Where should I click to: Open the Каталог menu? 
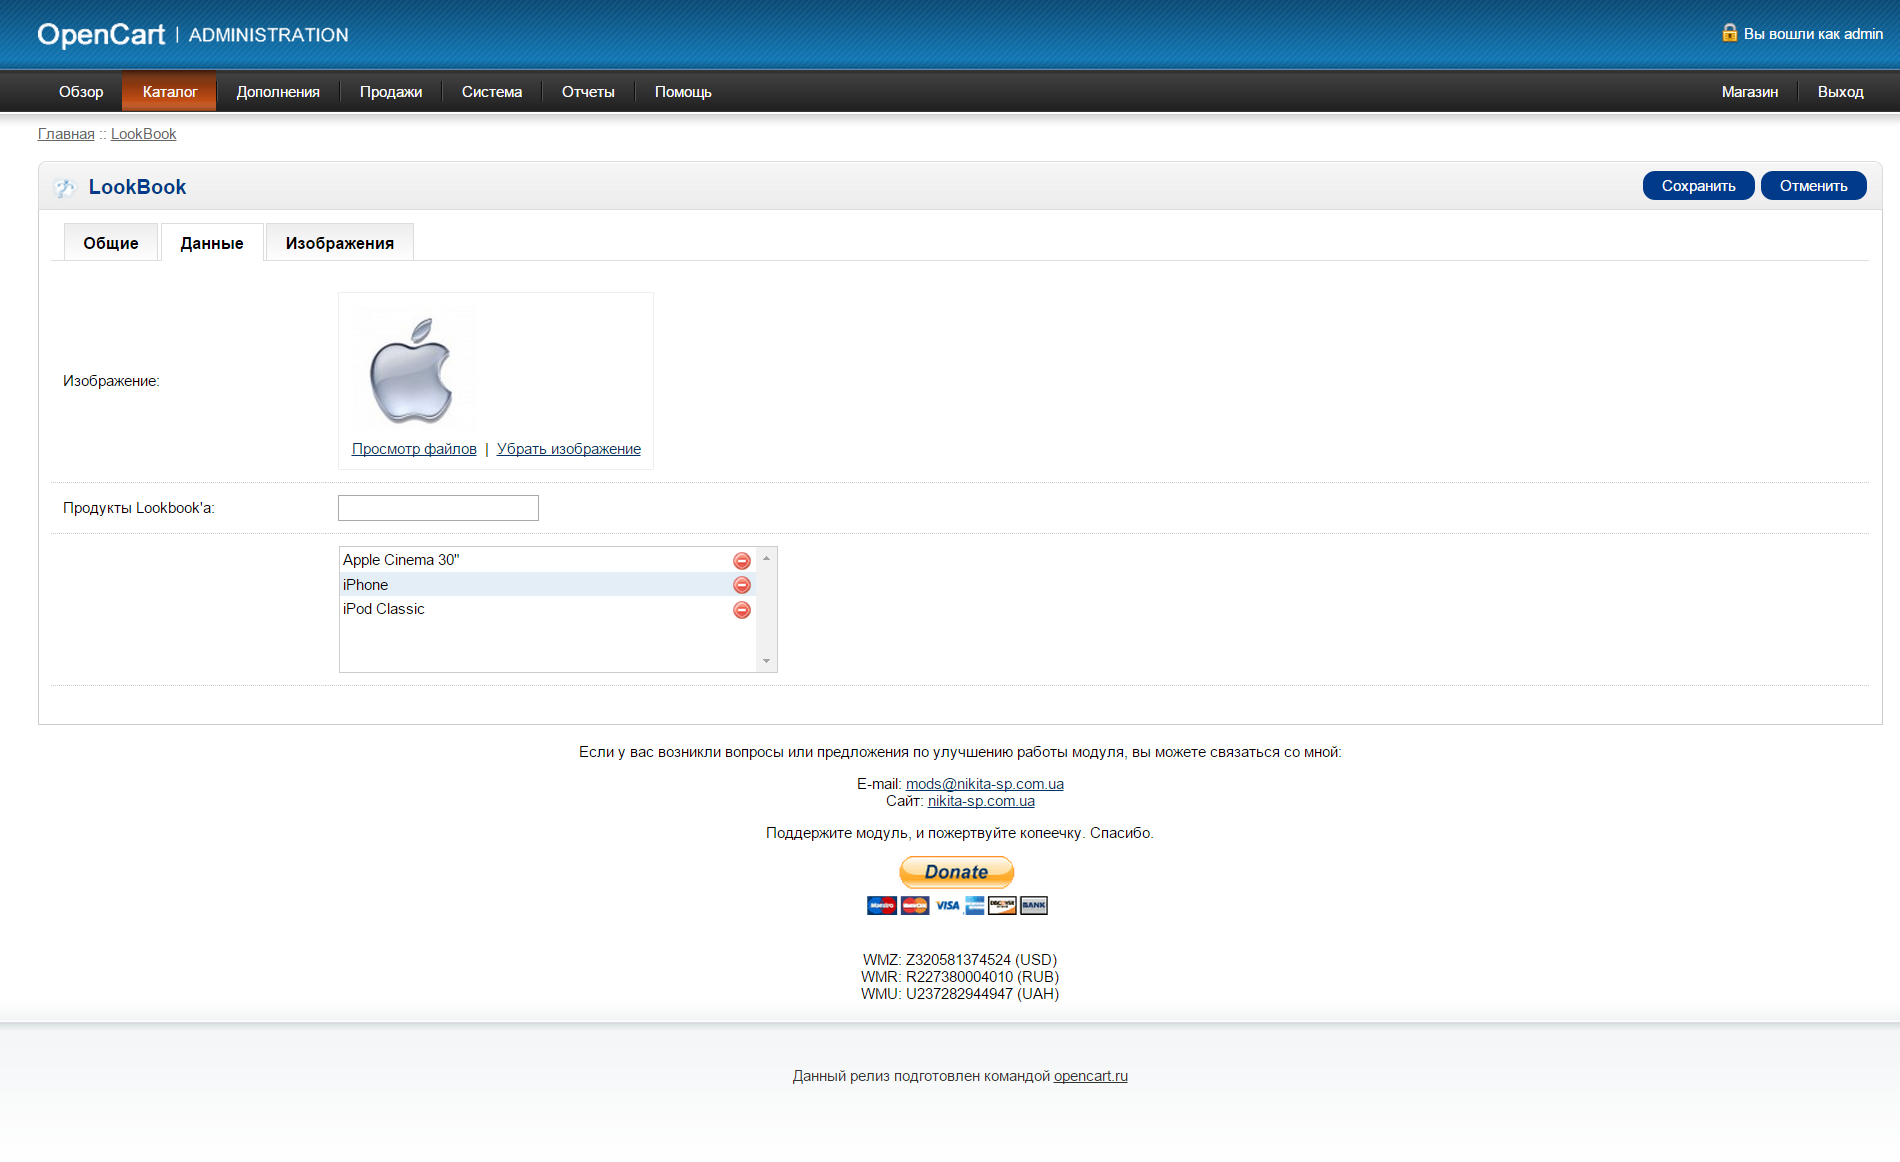click(170, 92)
